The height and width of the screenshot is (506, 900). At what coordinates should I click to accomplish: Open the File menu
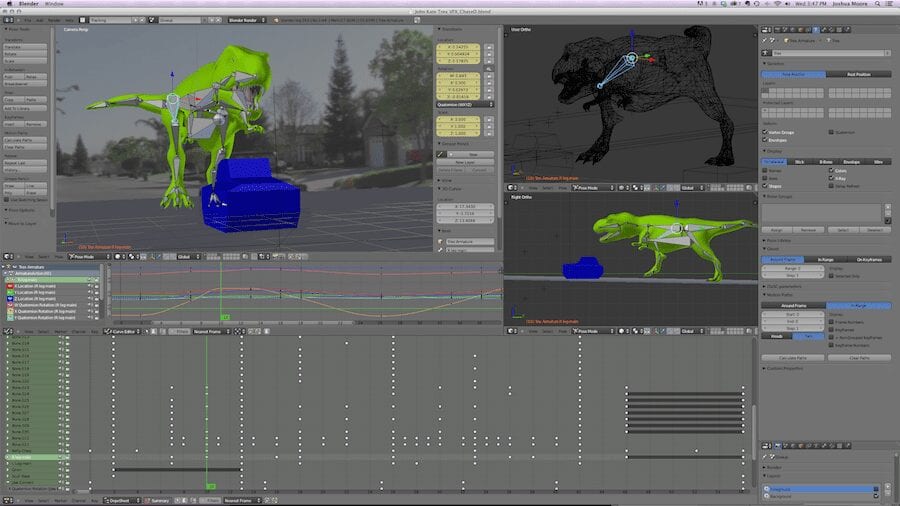[x=28, y=20]
